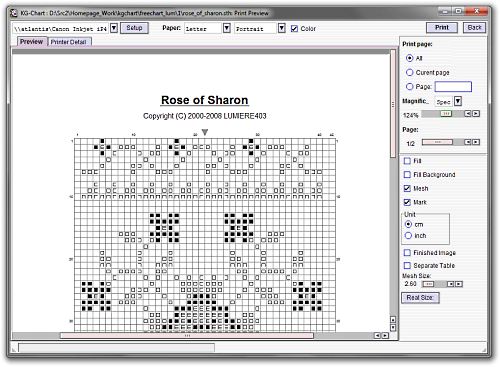Open the printer selection dropdown
The height and width of the screenshot is (367, 500).
(114, 28)
